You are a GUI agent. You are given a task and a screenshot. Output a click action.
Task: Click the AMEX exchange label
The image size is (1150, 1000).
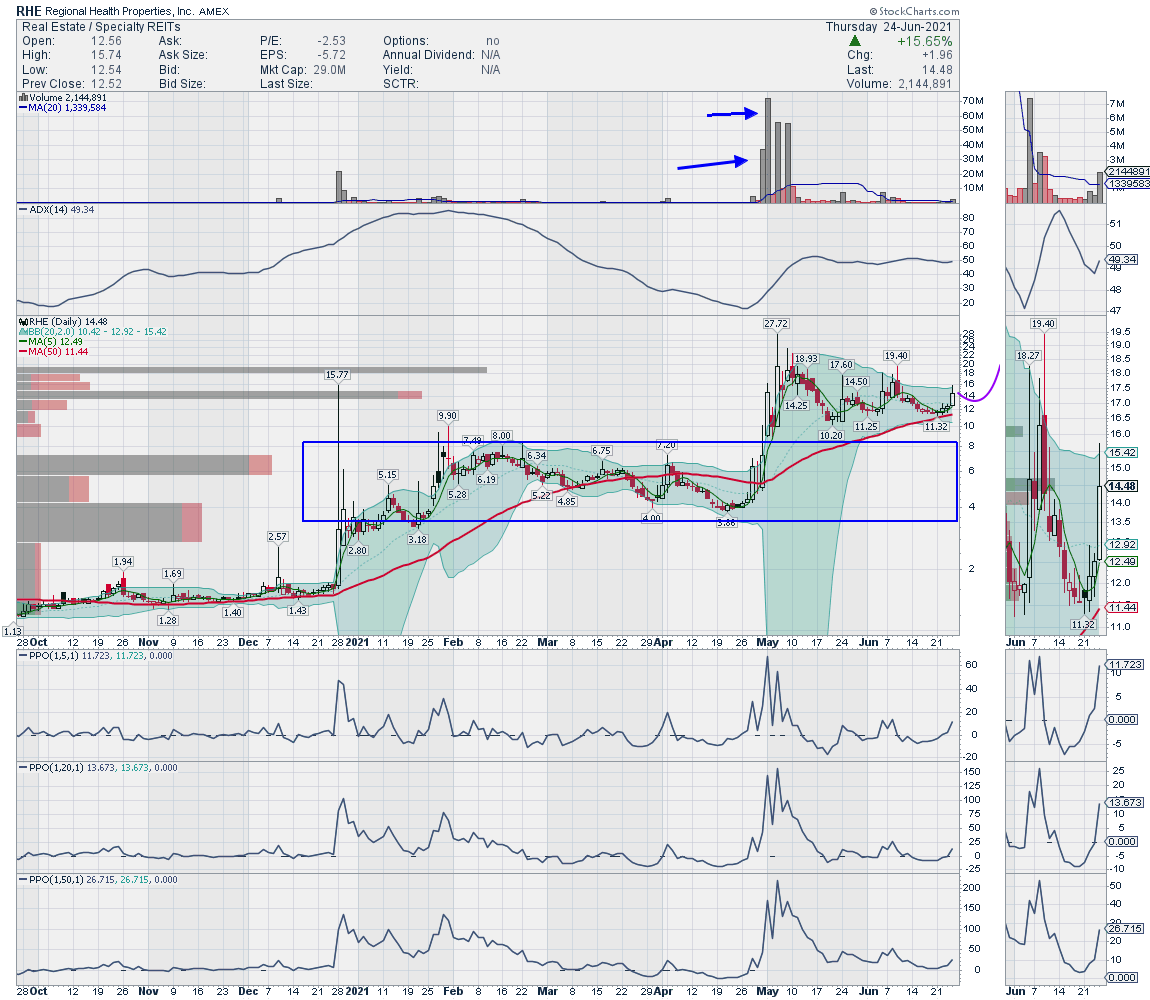coord(214,12)
